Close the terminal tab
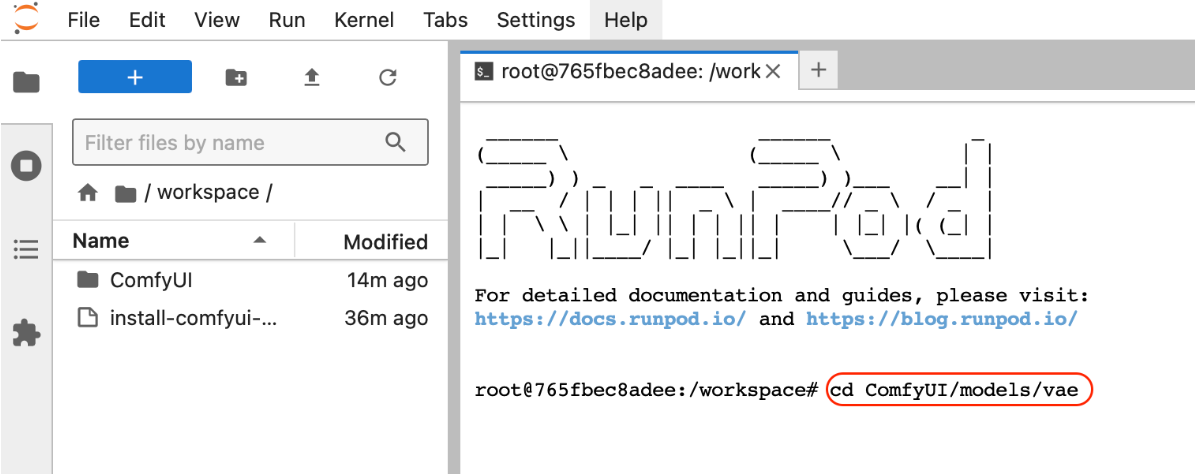This screenshot has width=1195, height=474. click(x=773, y=71)
